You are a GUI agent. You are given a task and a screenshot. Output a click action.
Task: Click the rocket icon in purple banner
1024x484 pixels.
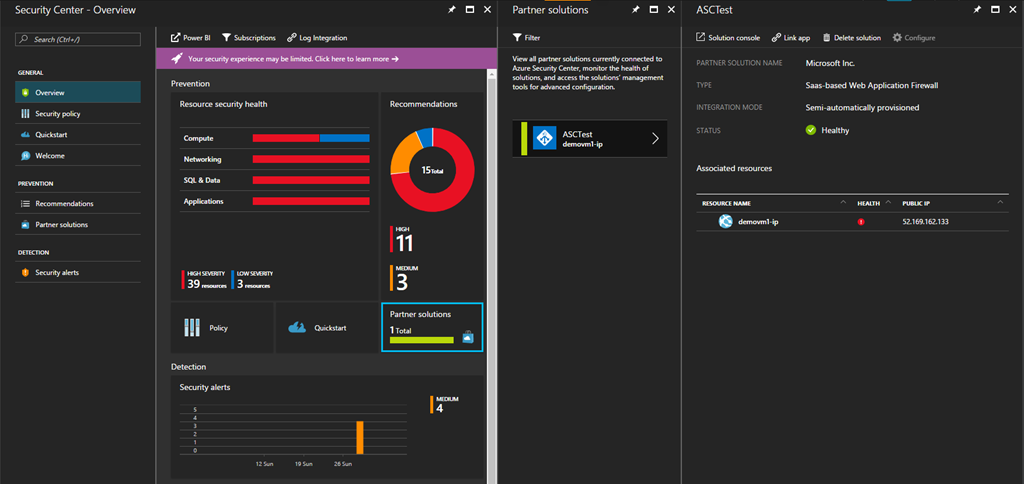177,58
